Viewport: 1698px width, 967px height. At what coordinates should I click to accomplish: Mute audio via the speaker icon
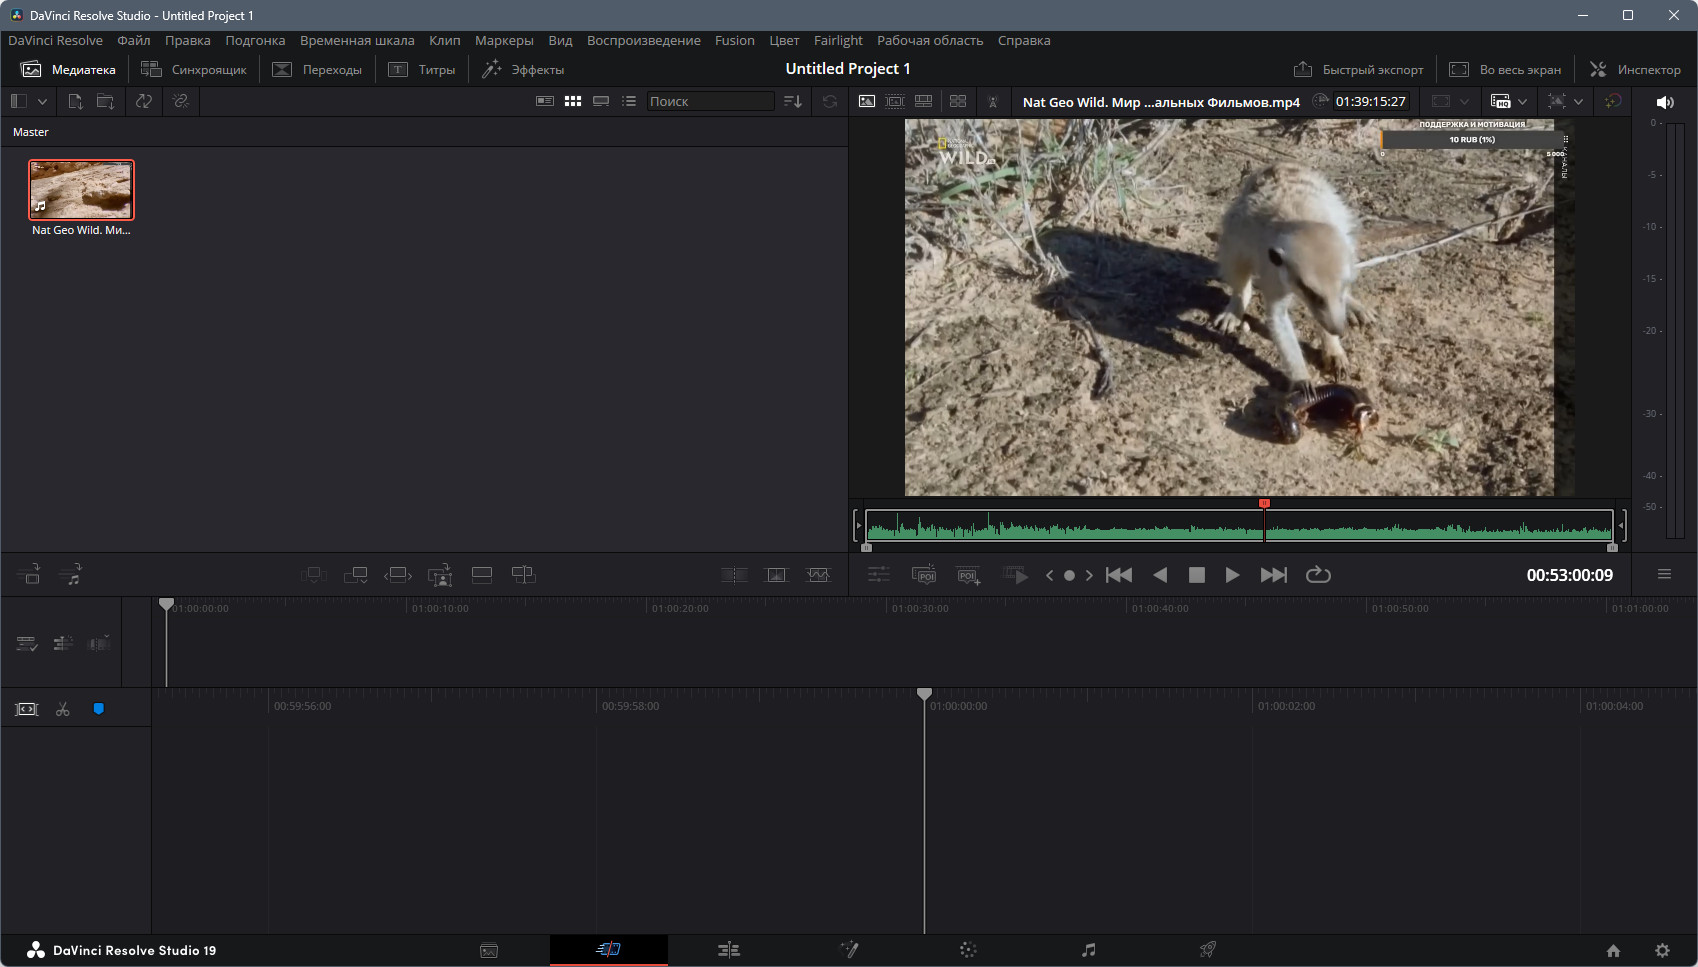[x=1665, y=102]
